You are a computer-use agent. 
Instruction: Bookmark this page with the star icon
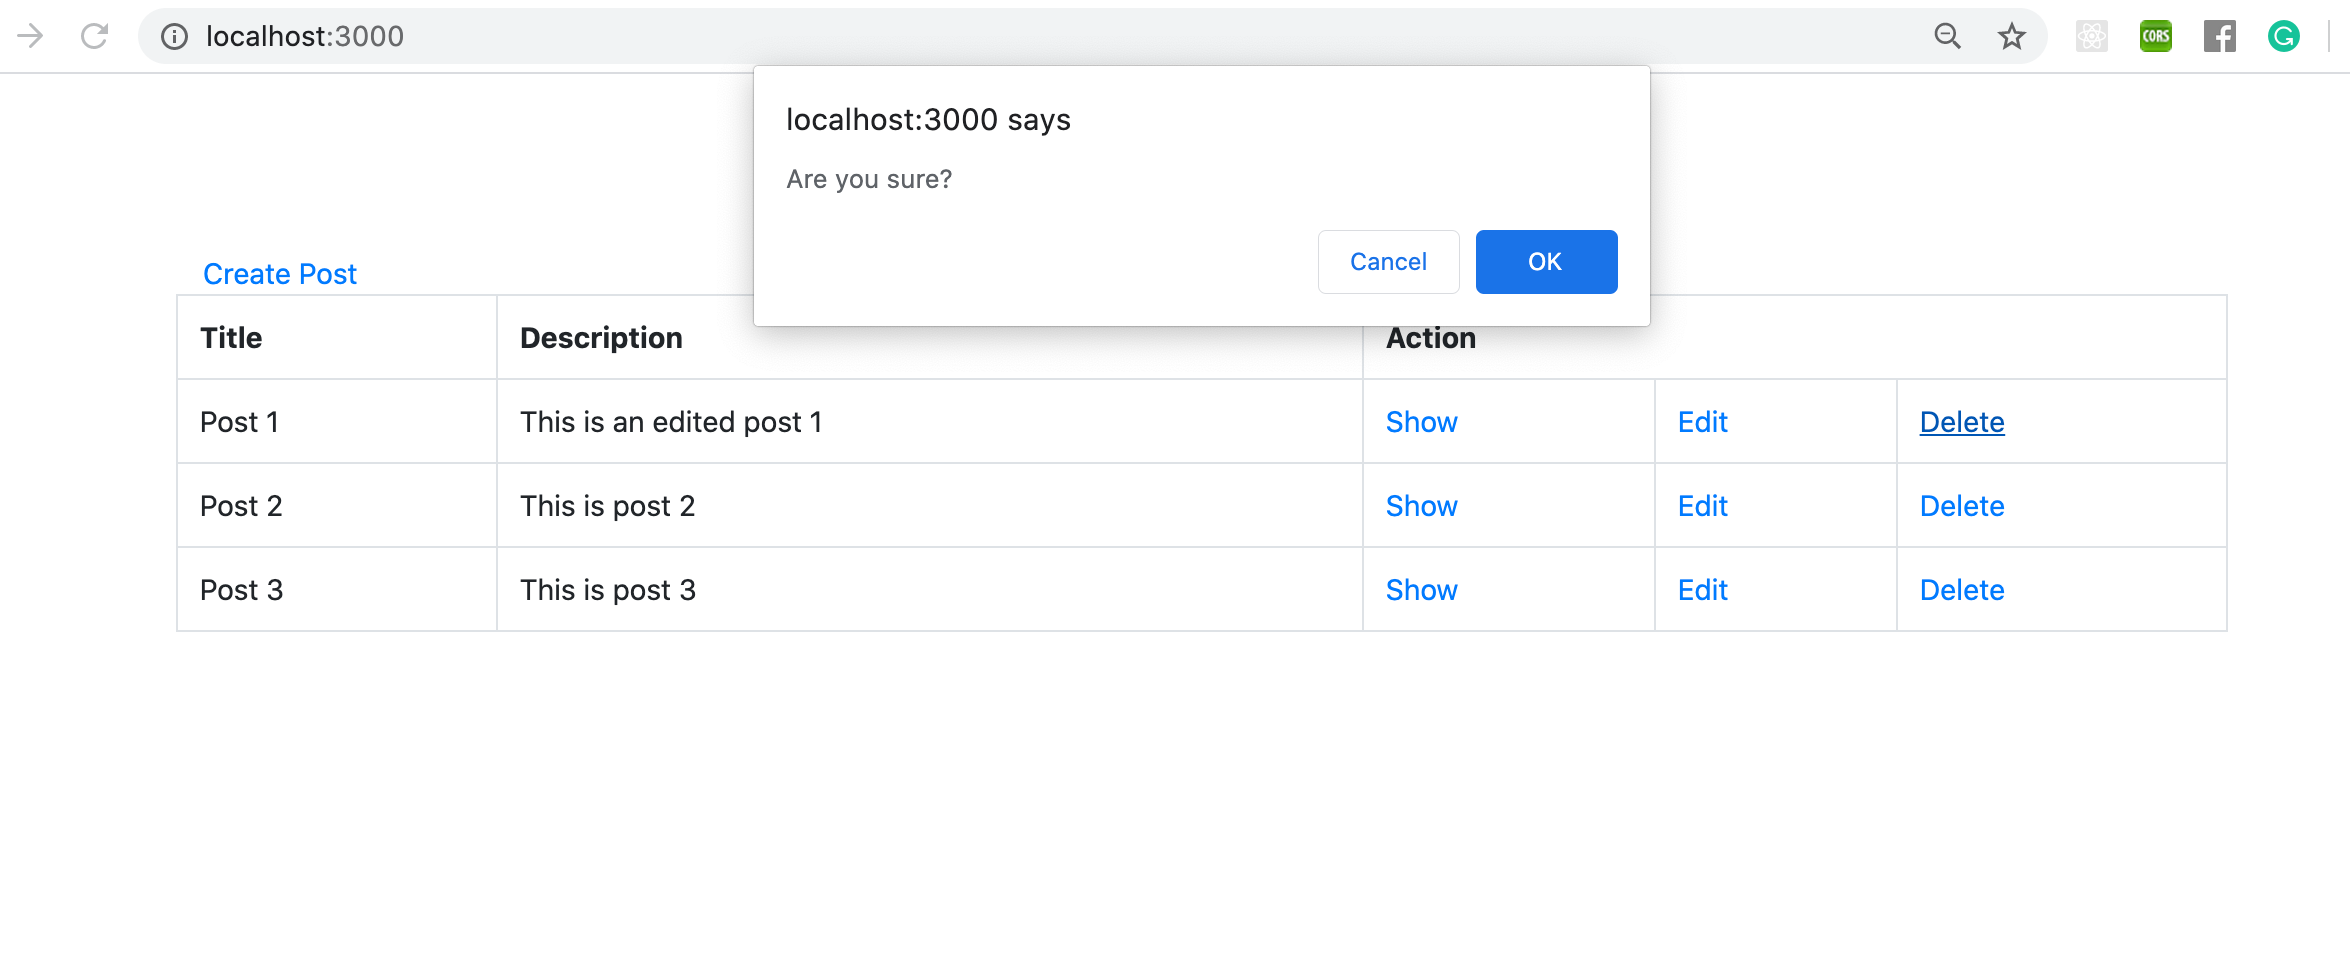(2011, 37)
